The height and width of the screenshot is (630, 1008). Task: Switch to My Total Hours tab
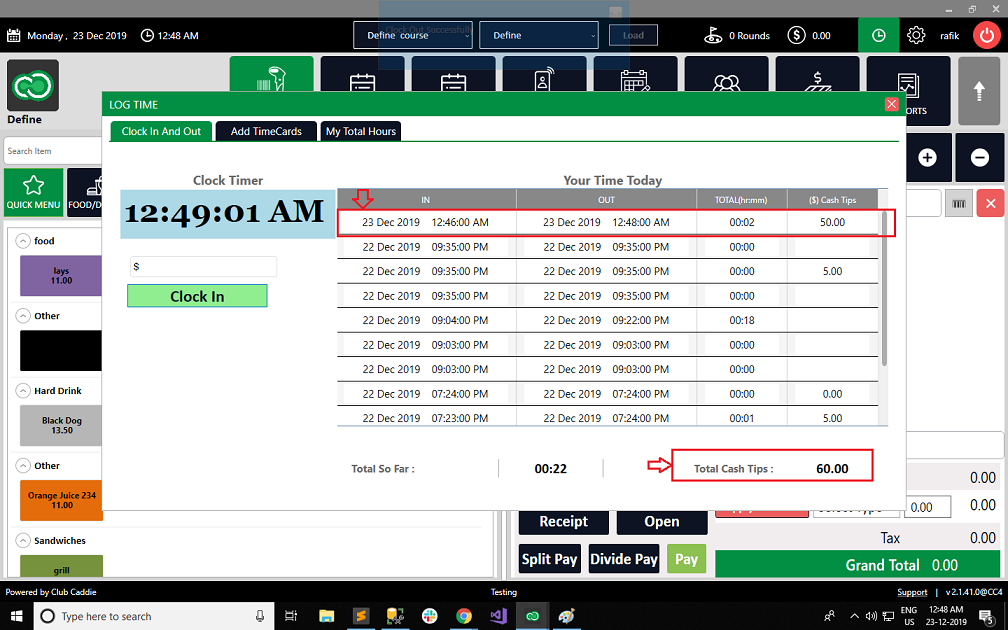tap(361, 131)
